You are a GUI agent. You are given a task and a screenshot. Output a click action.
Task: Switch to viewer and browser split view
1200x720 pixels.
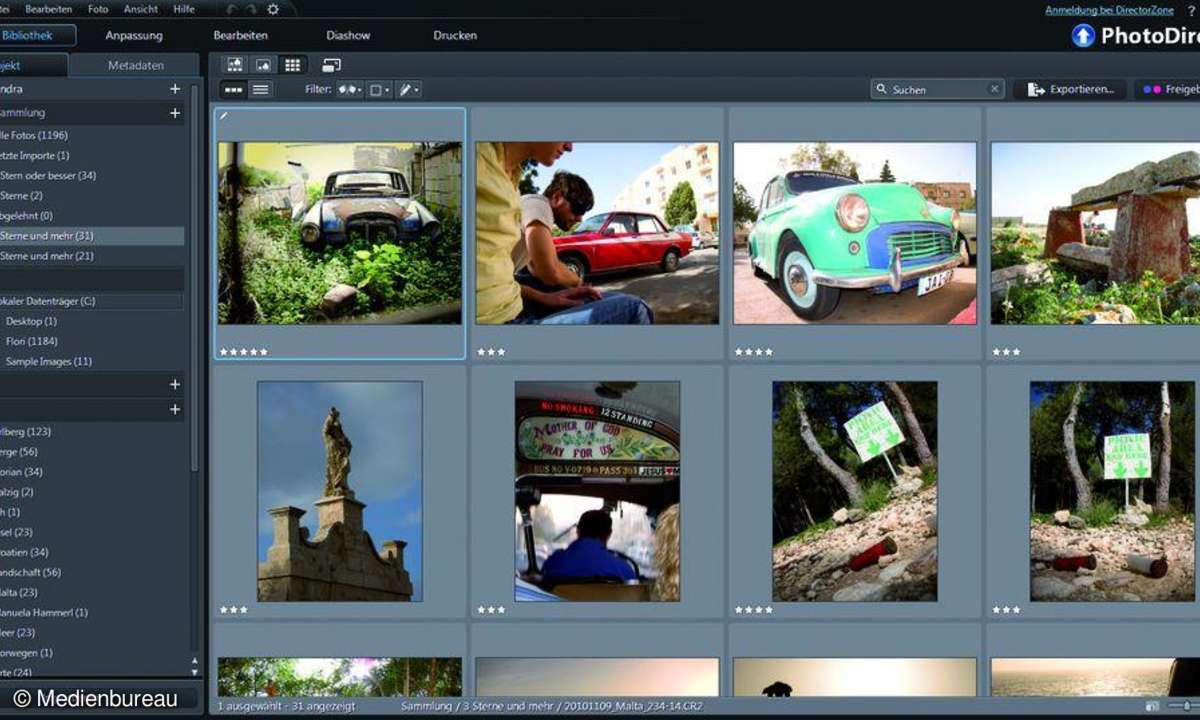[235, 65]
